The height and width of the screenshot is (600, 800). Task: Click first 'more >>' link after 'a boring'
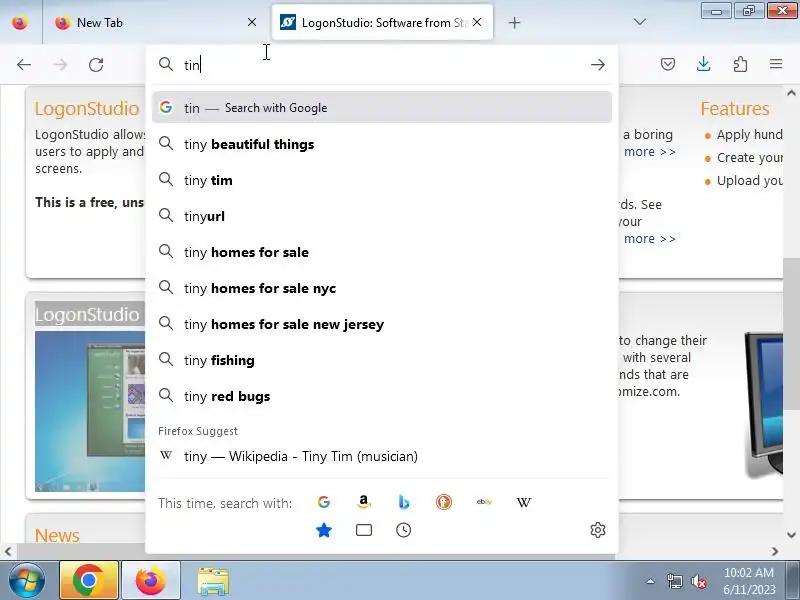click(x=649, y=152)
